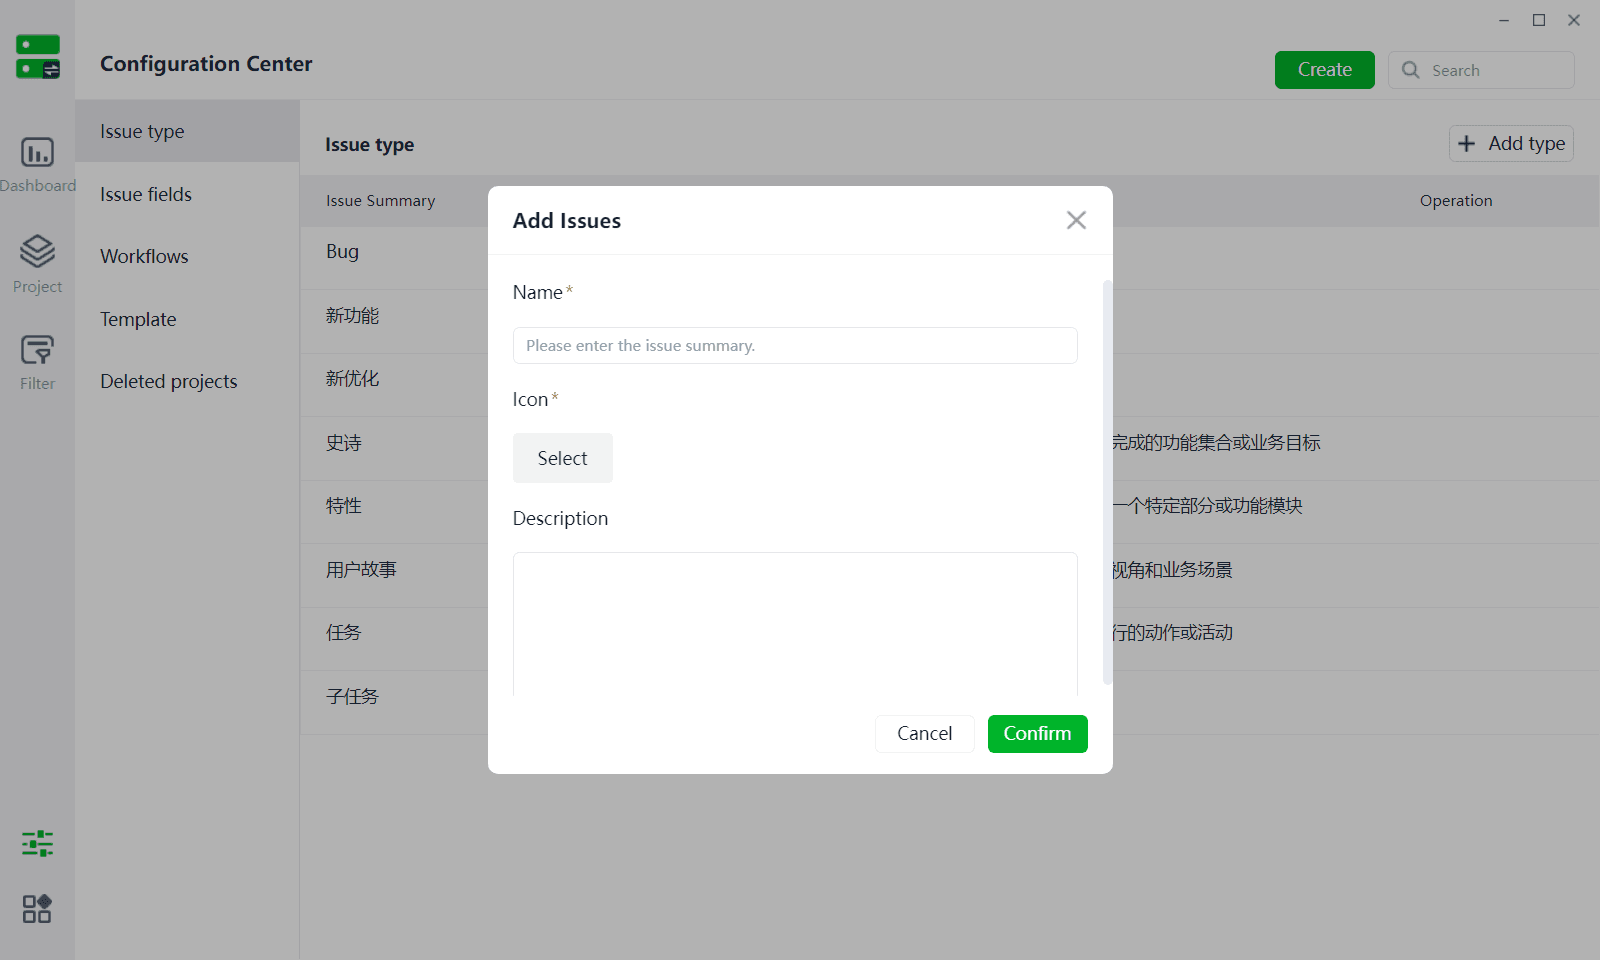Click the apps grid icon at sidebar bottom
This screenshot has width=1600, height=960.
coord(37,909)
